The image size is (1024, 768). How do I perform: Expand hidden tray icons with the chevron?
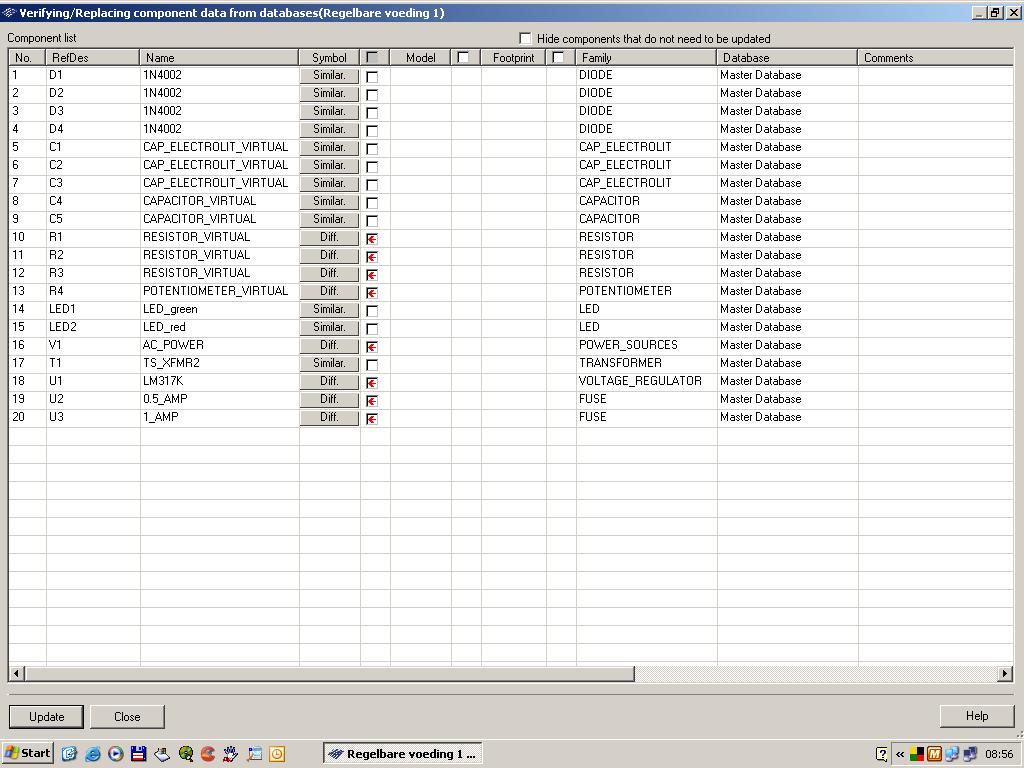(x=900, y=754)
